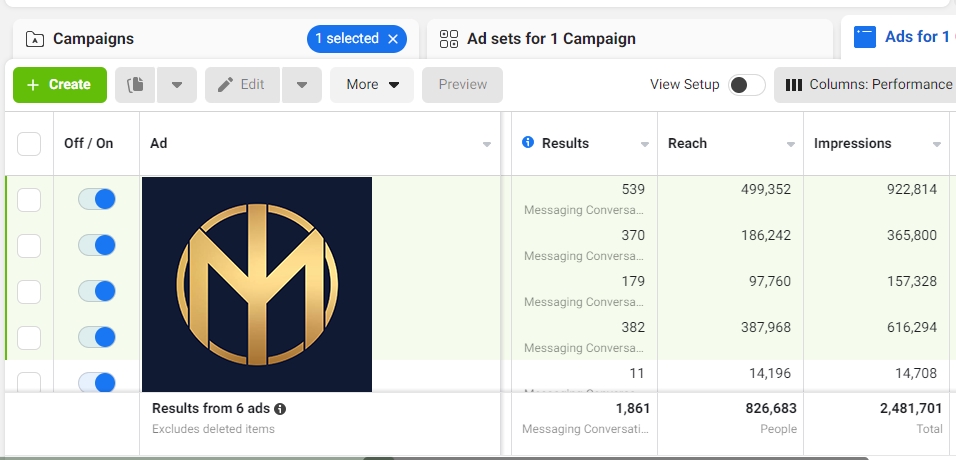Click the info icon beside Results header
The image size is (956, 460).
pyautogui.click(x=528, y=142)
